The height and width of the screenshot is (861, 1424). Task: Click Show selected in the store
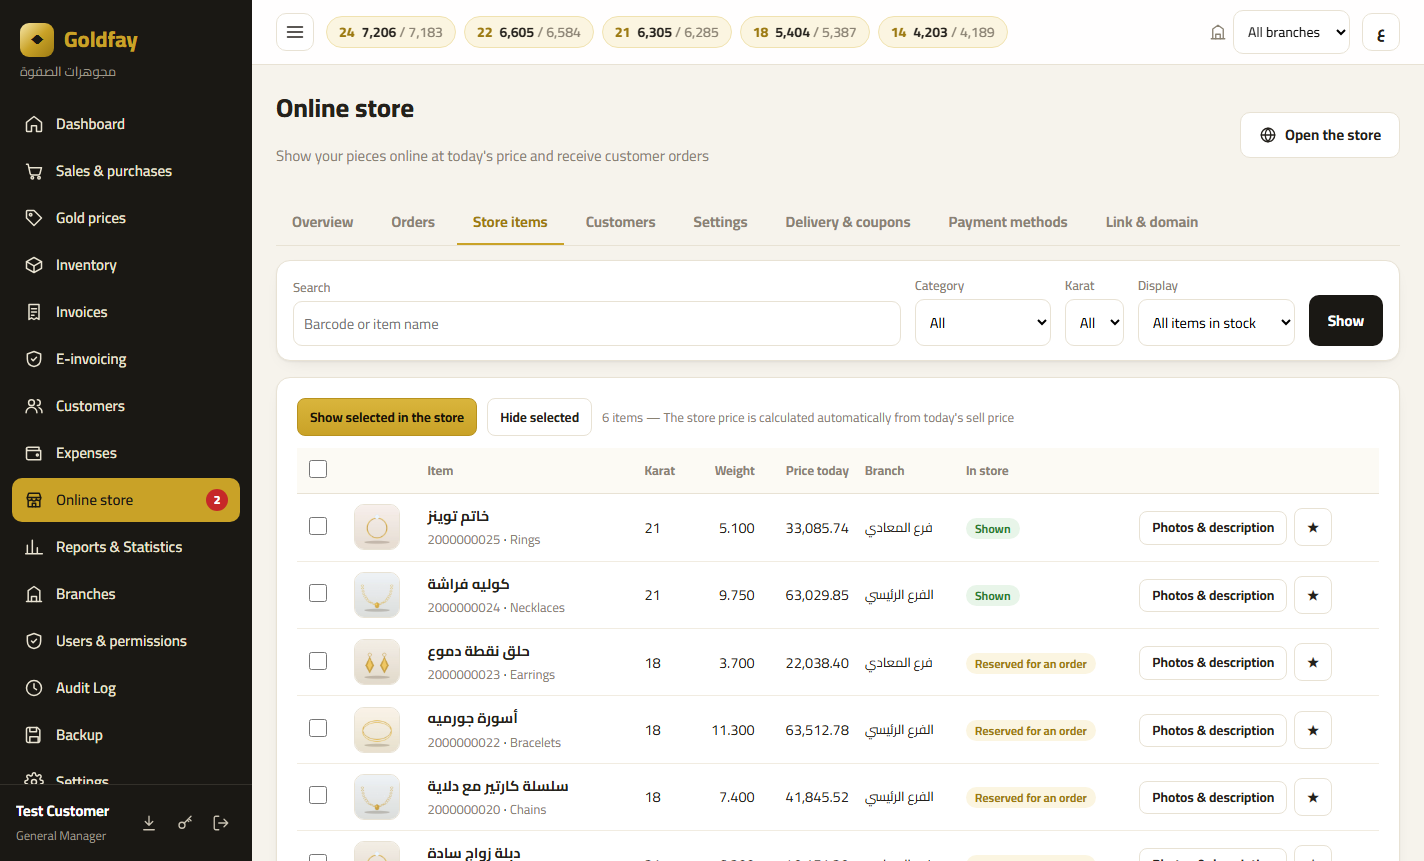click(387, 417)
